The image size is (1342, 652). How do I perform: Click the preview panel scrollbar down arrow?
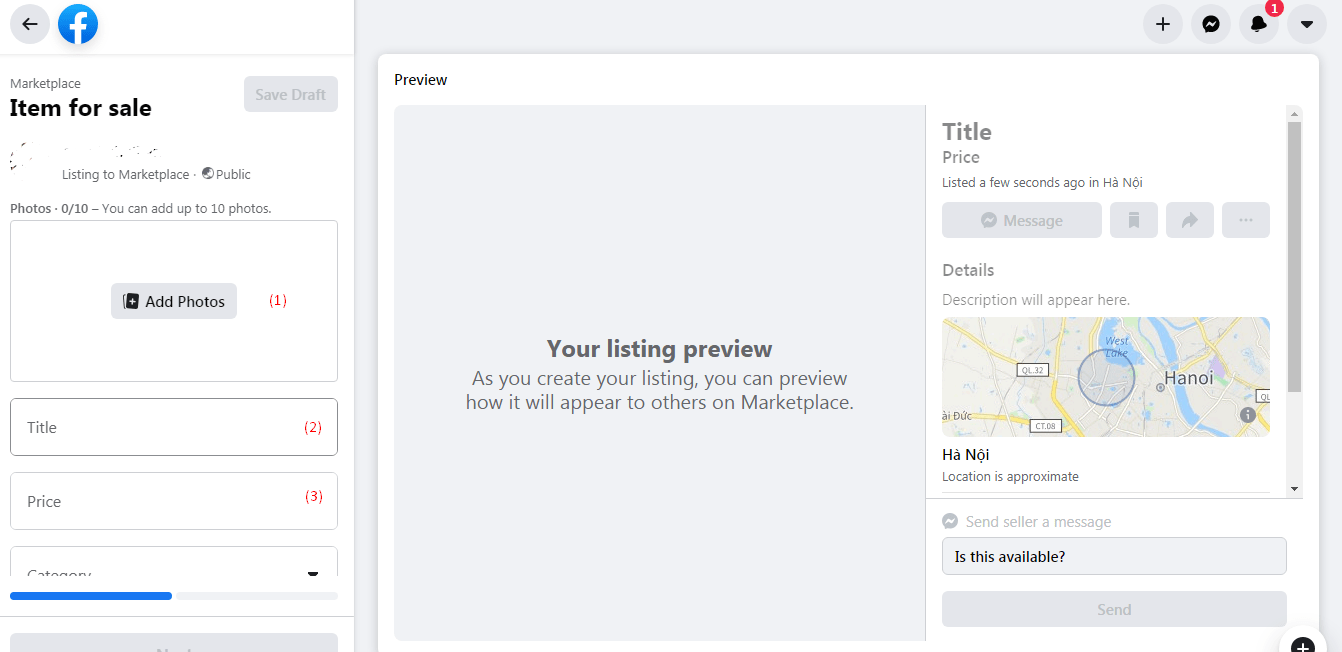[x=1295, y=489]
